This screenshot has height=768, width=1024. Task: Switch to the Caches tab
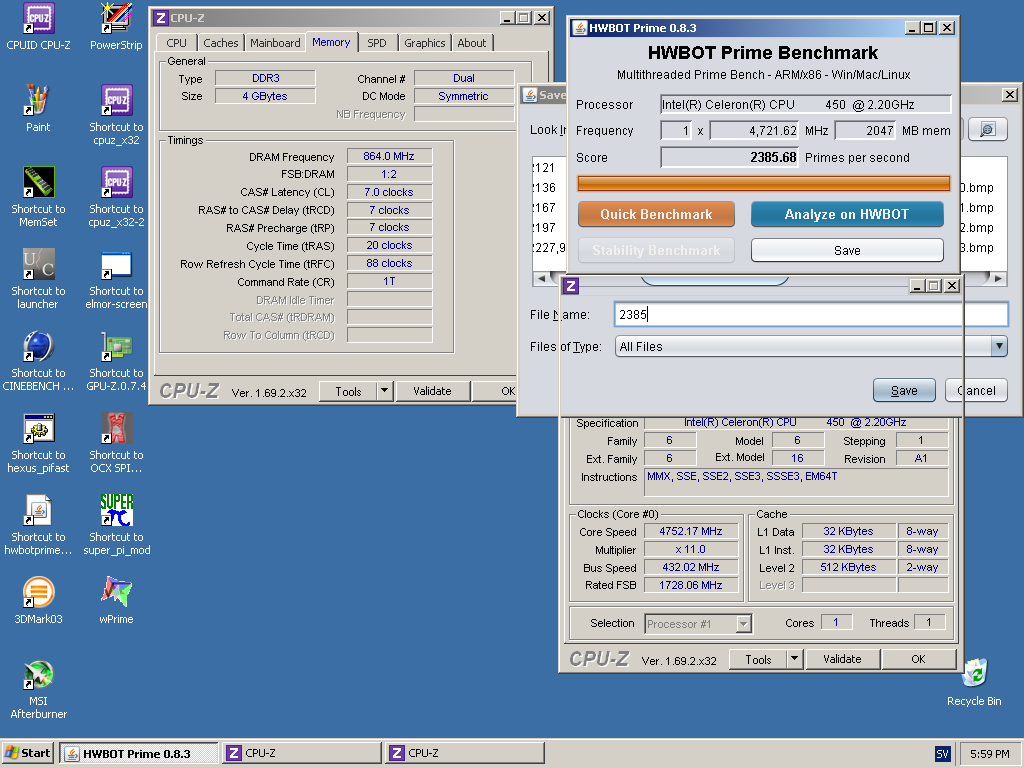[x=221, y=42]
